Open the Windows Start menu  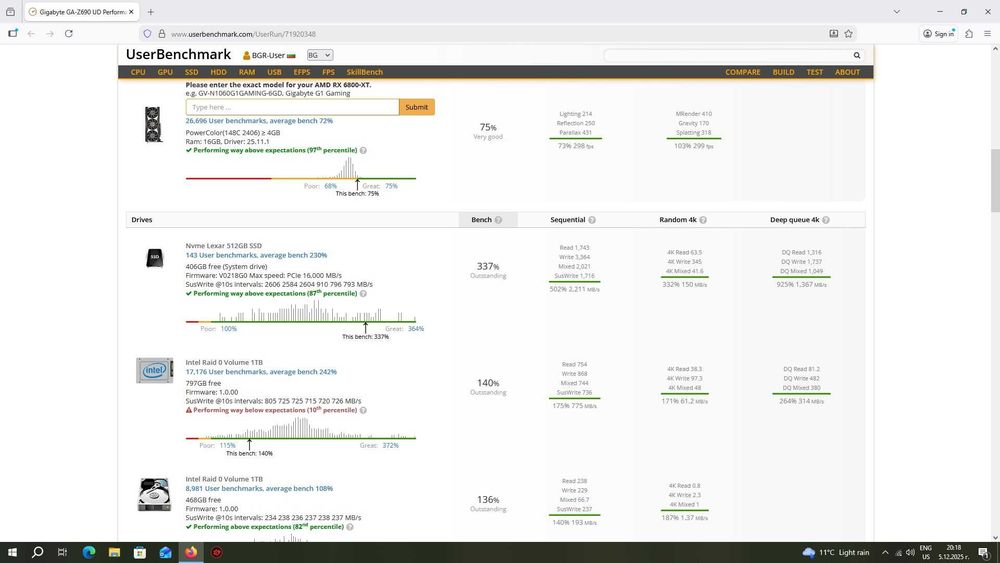[11, 552]
